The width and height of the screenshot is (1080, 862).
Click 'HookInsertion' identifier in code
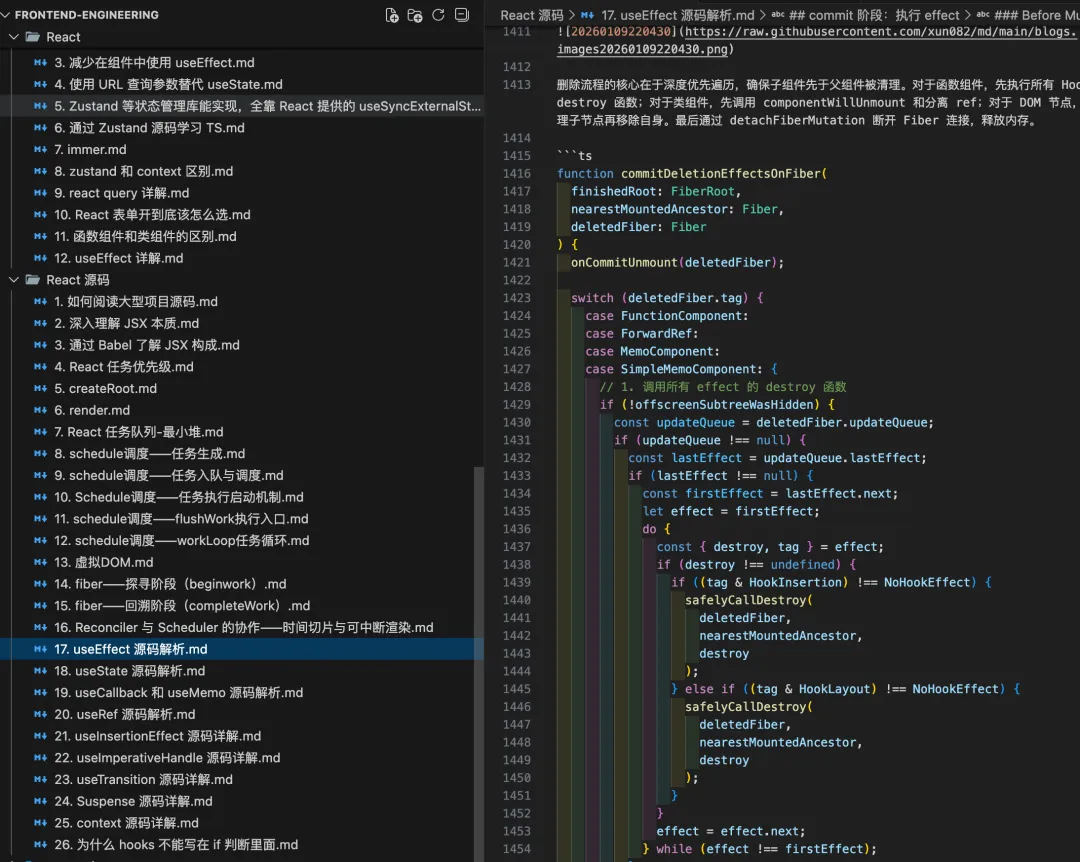click(x=796, y=582)
